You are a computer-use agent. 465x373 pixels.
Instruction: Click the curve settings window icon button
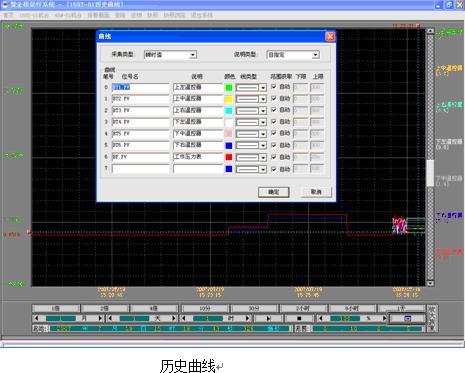point(407,318)
